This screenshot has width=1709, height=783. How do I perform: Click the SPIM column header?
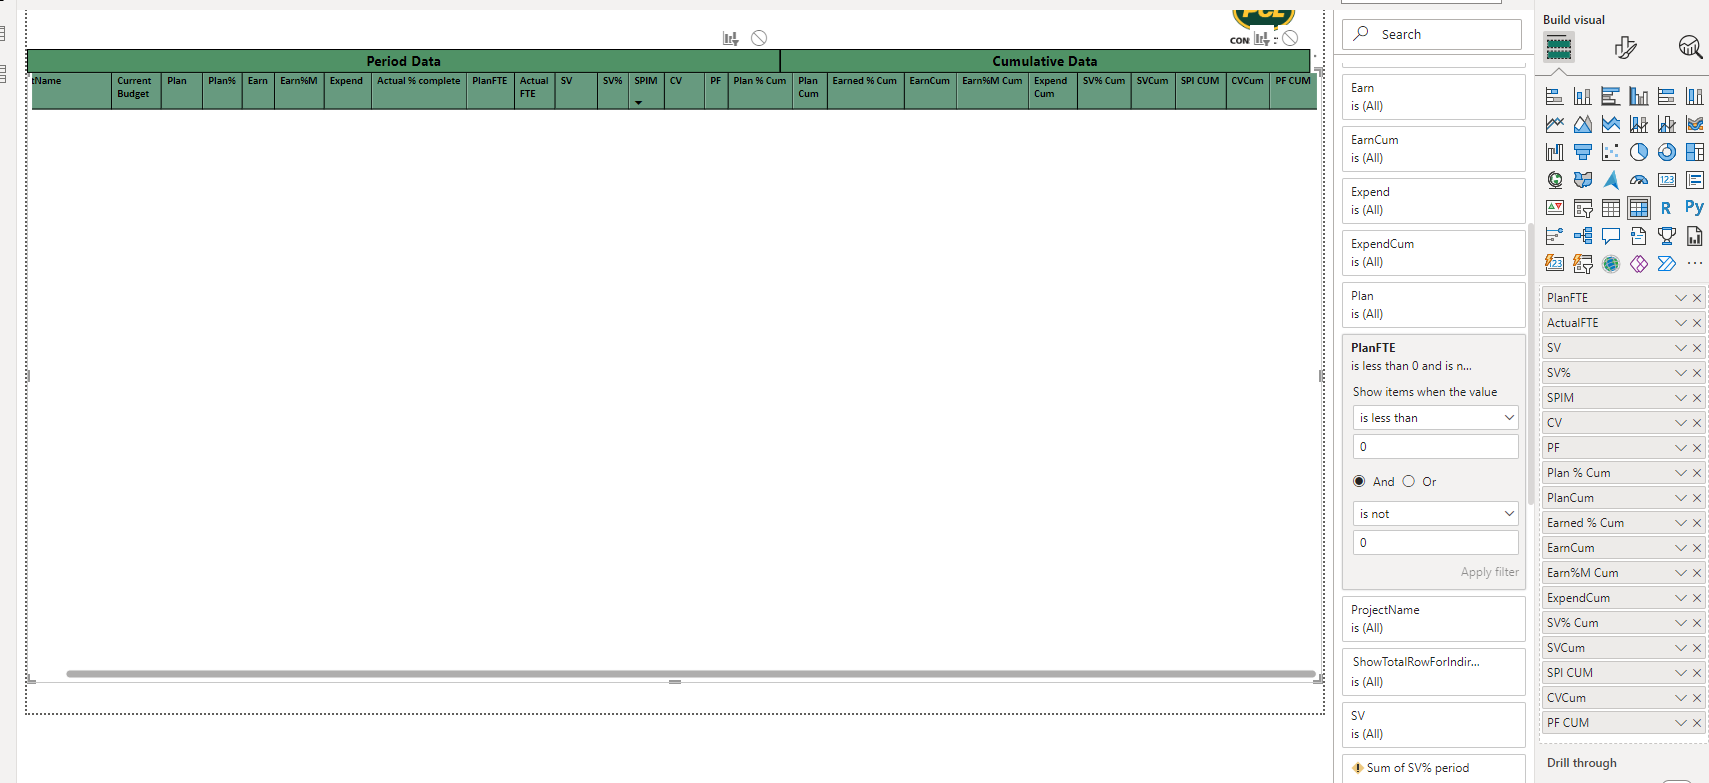tap(646, 89)
